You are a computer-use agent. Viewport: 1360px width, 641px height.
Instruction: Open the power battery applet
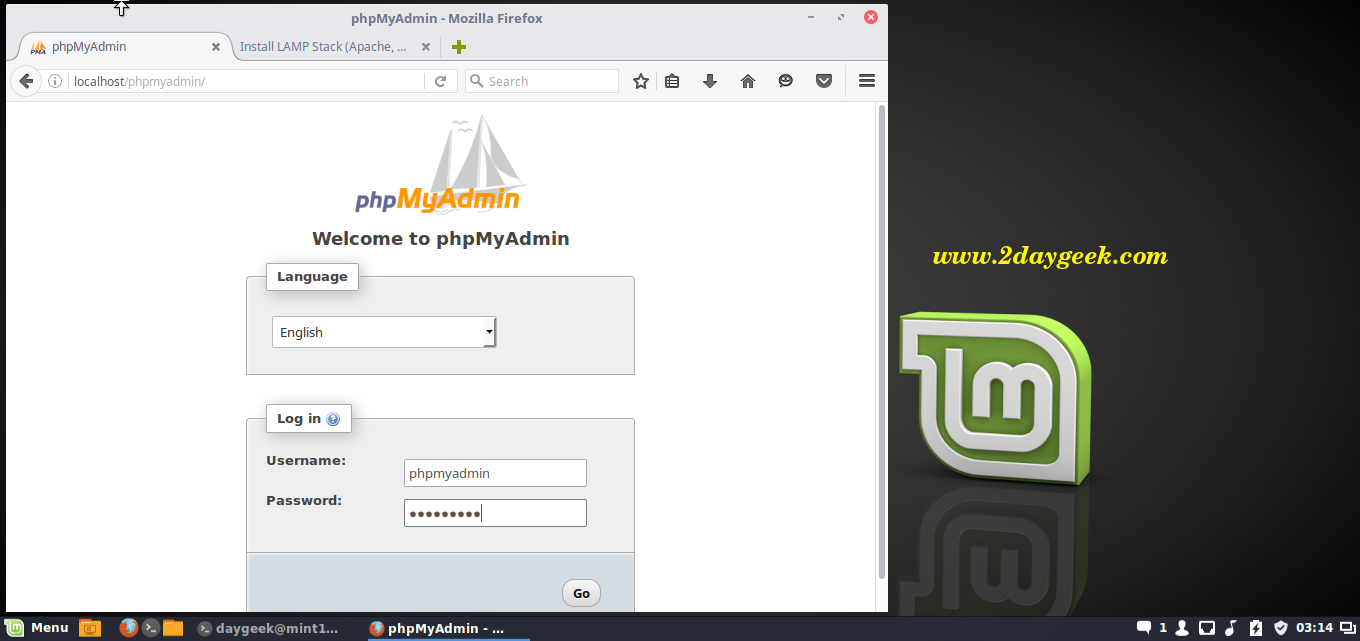1256,628
